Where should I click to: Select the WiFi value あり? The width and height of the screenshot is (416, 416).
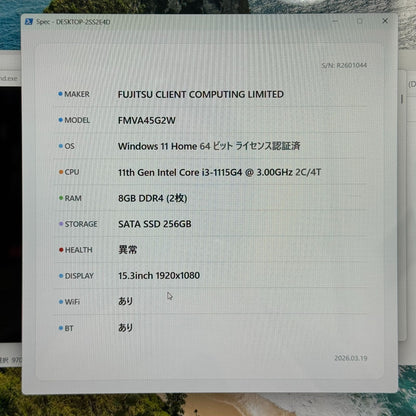click(x=126, y=301)
